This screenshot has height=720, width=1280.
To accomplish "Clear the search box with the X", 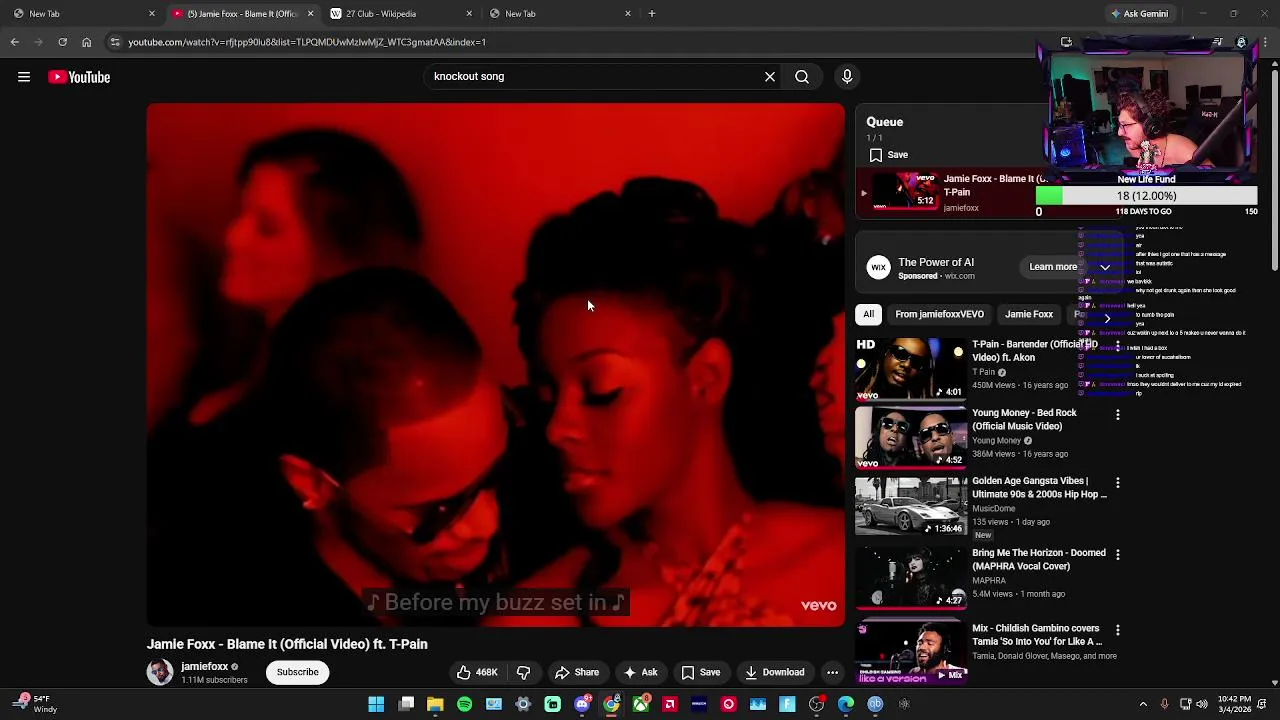I will pos(770,76).
